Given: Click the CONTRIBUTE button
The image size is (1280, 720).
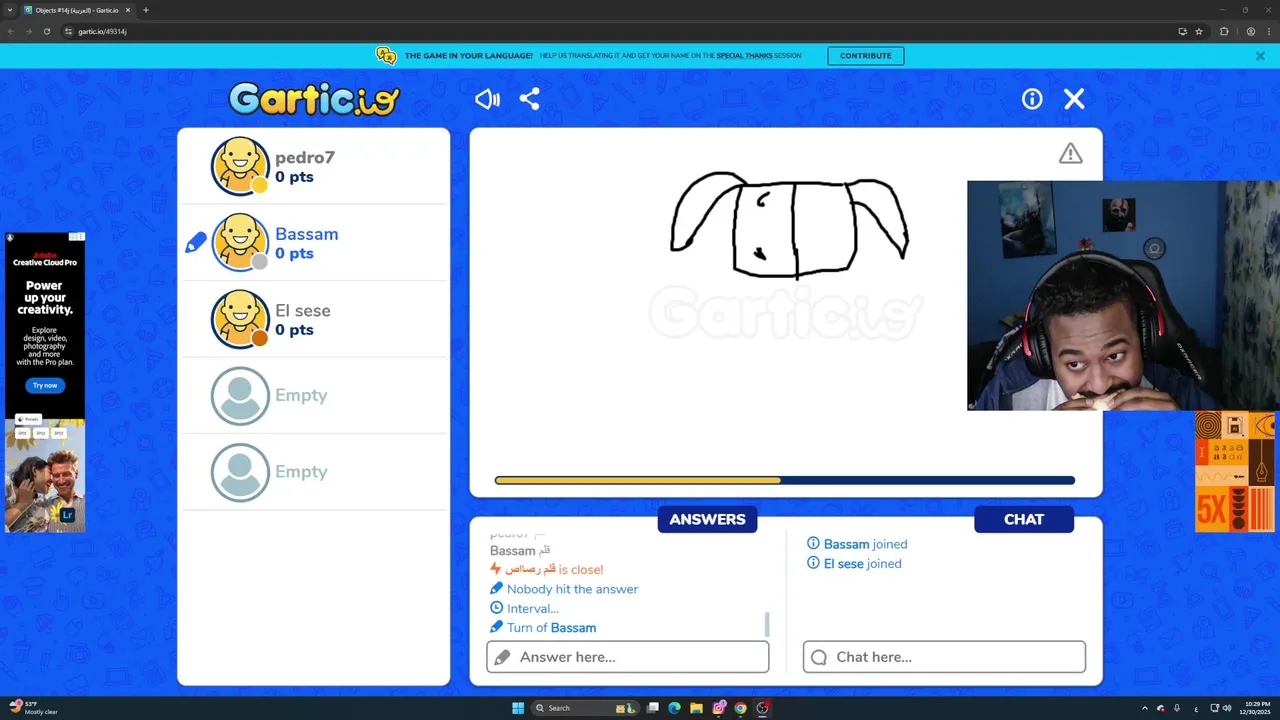Looking at the screenshot, I should [866, 56].
